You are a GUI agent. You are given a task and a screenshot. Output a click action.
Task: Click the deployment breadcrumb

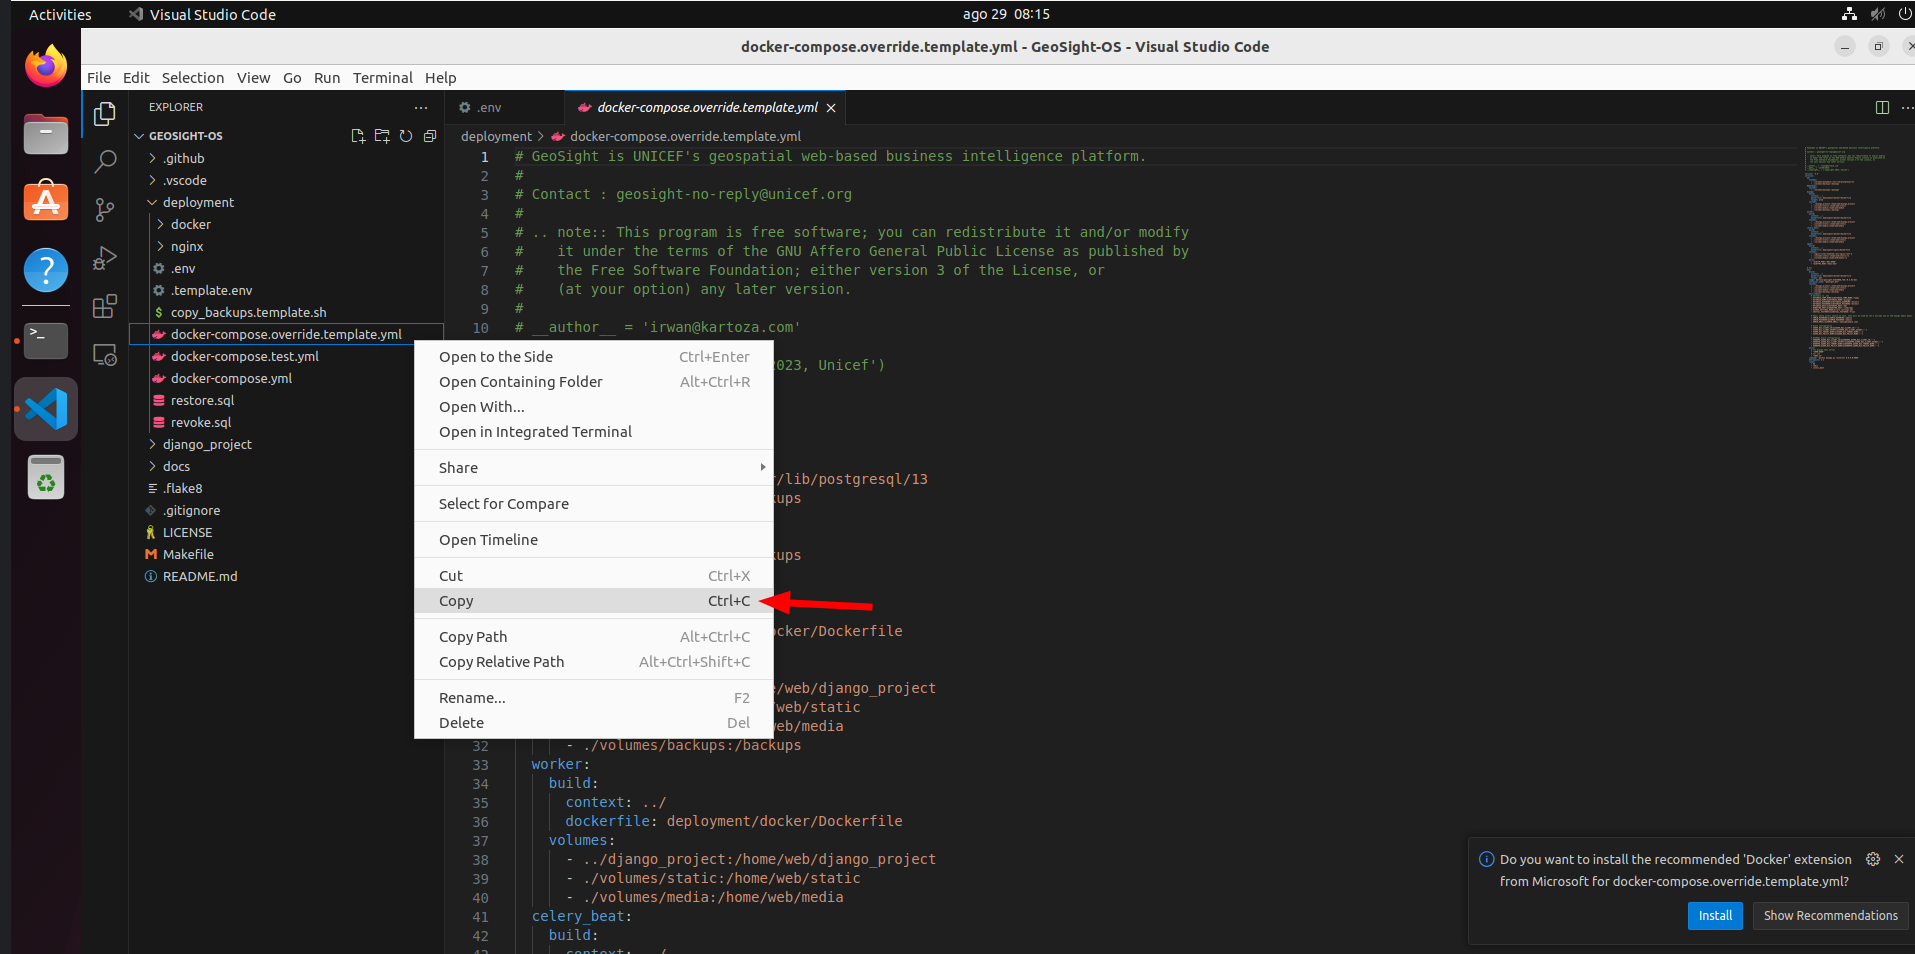[x=496, y=136]
